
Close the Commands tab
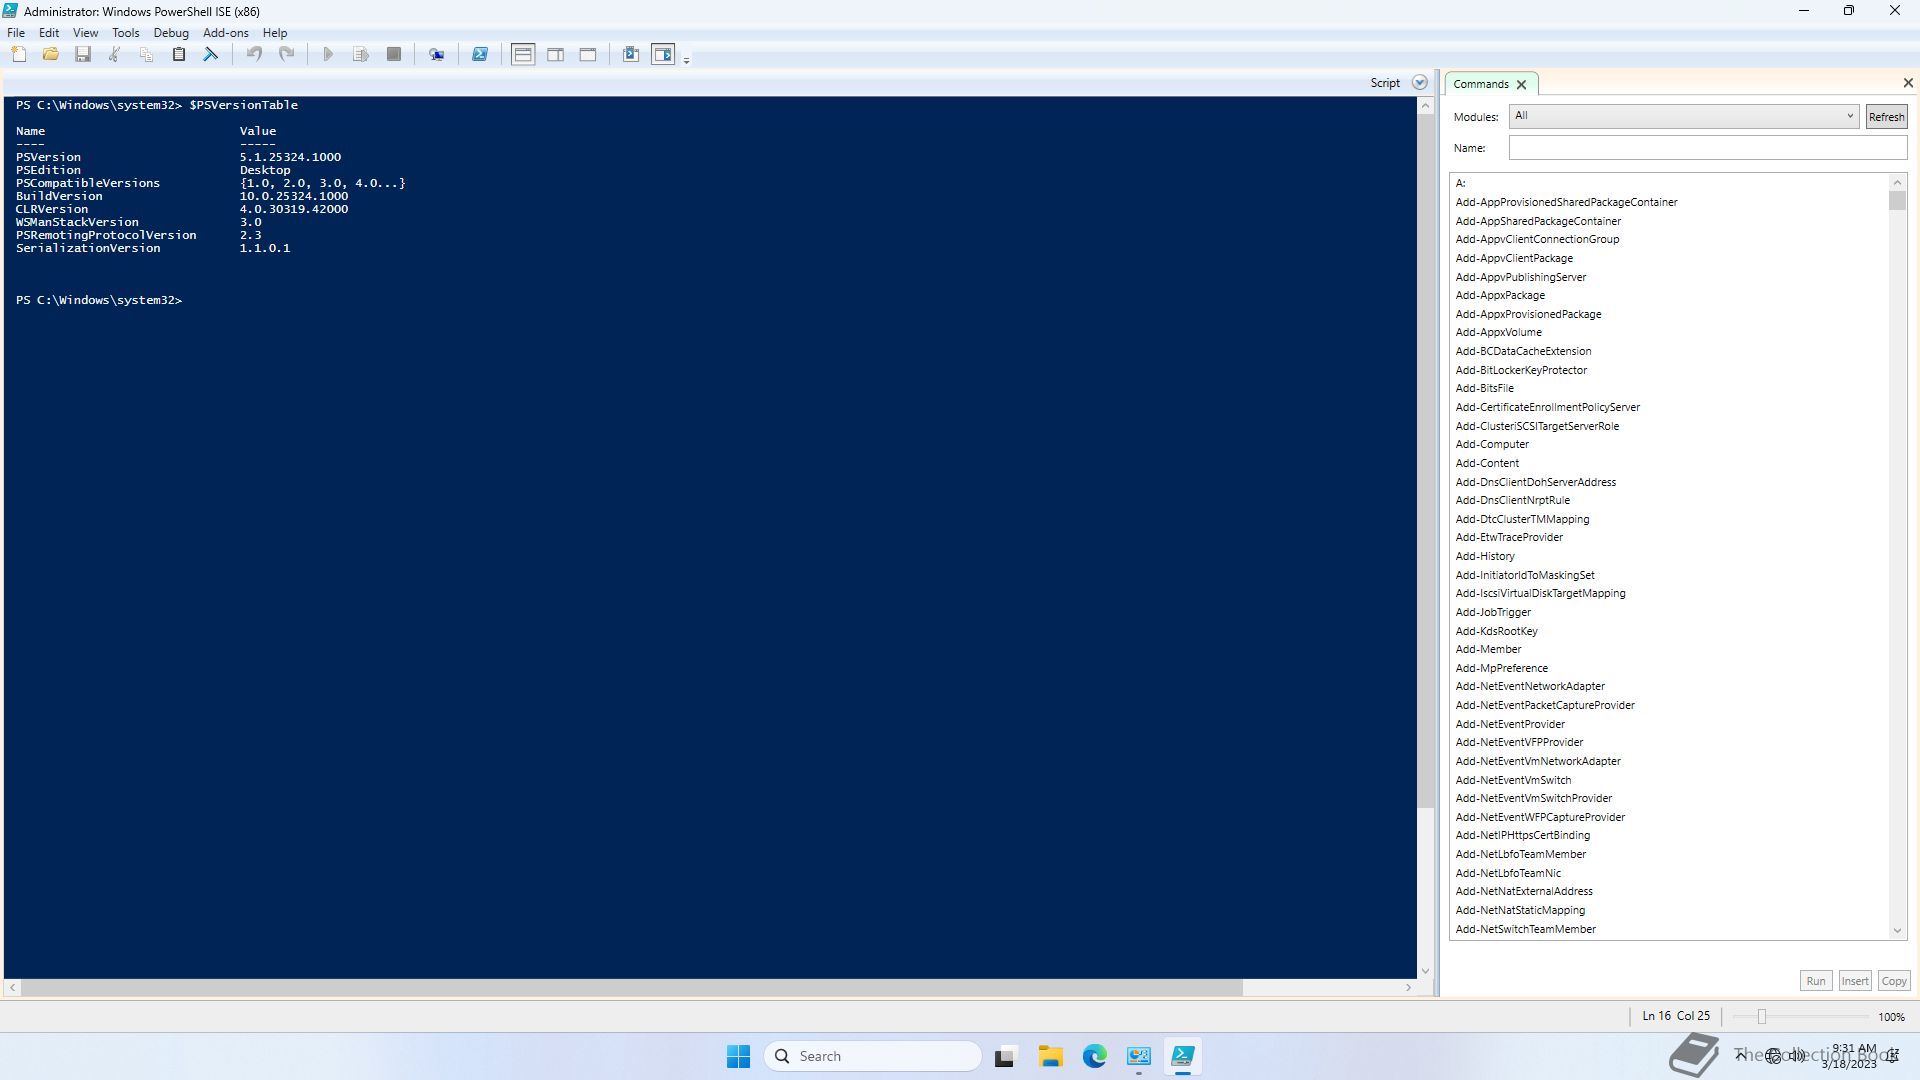pos(1521,85)
